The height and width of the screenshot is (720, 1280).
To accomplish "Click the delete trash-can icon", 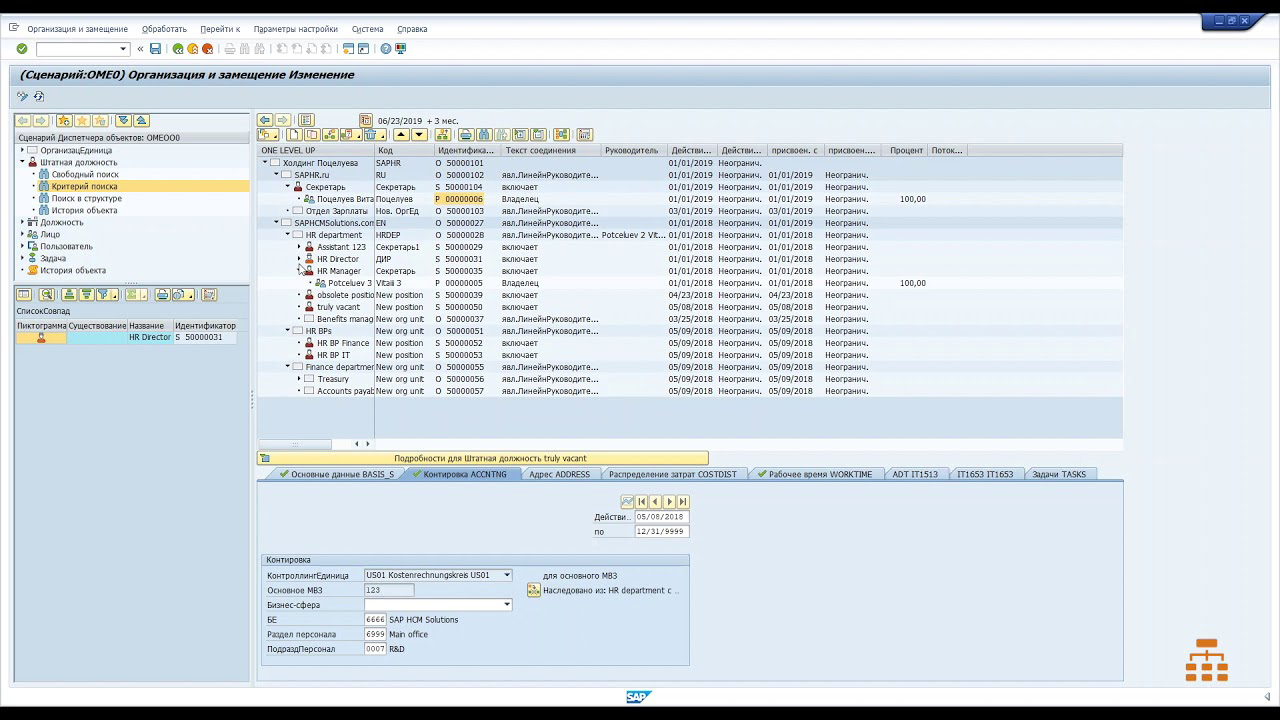I will (x=370, y=135).
